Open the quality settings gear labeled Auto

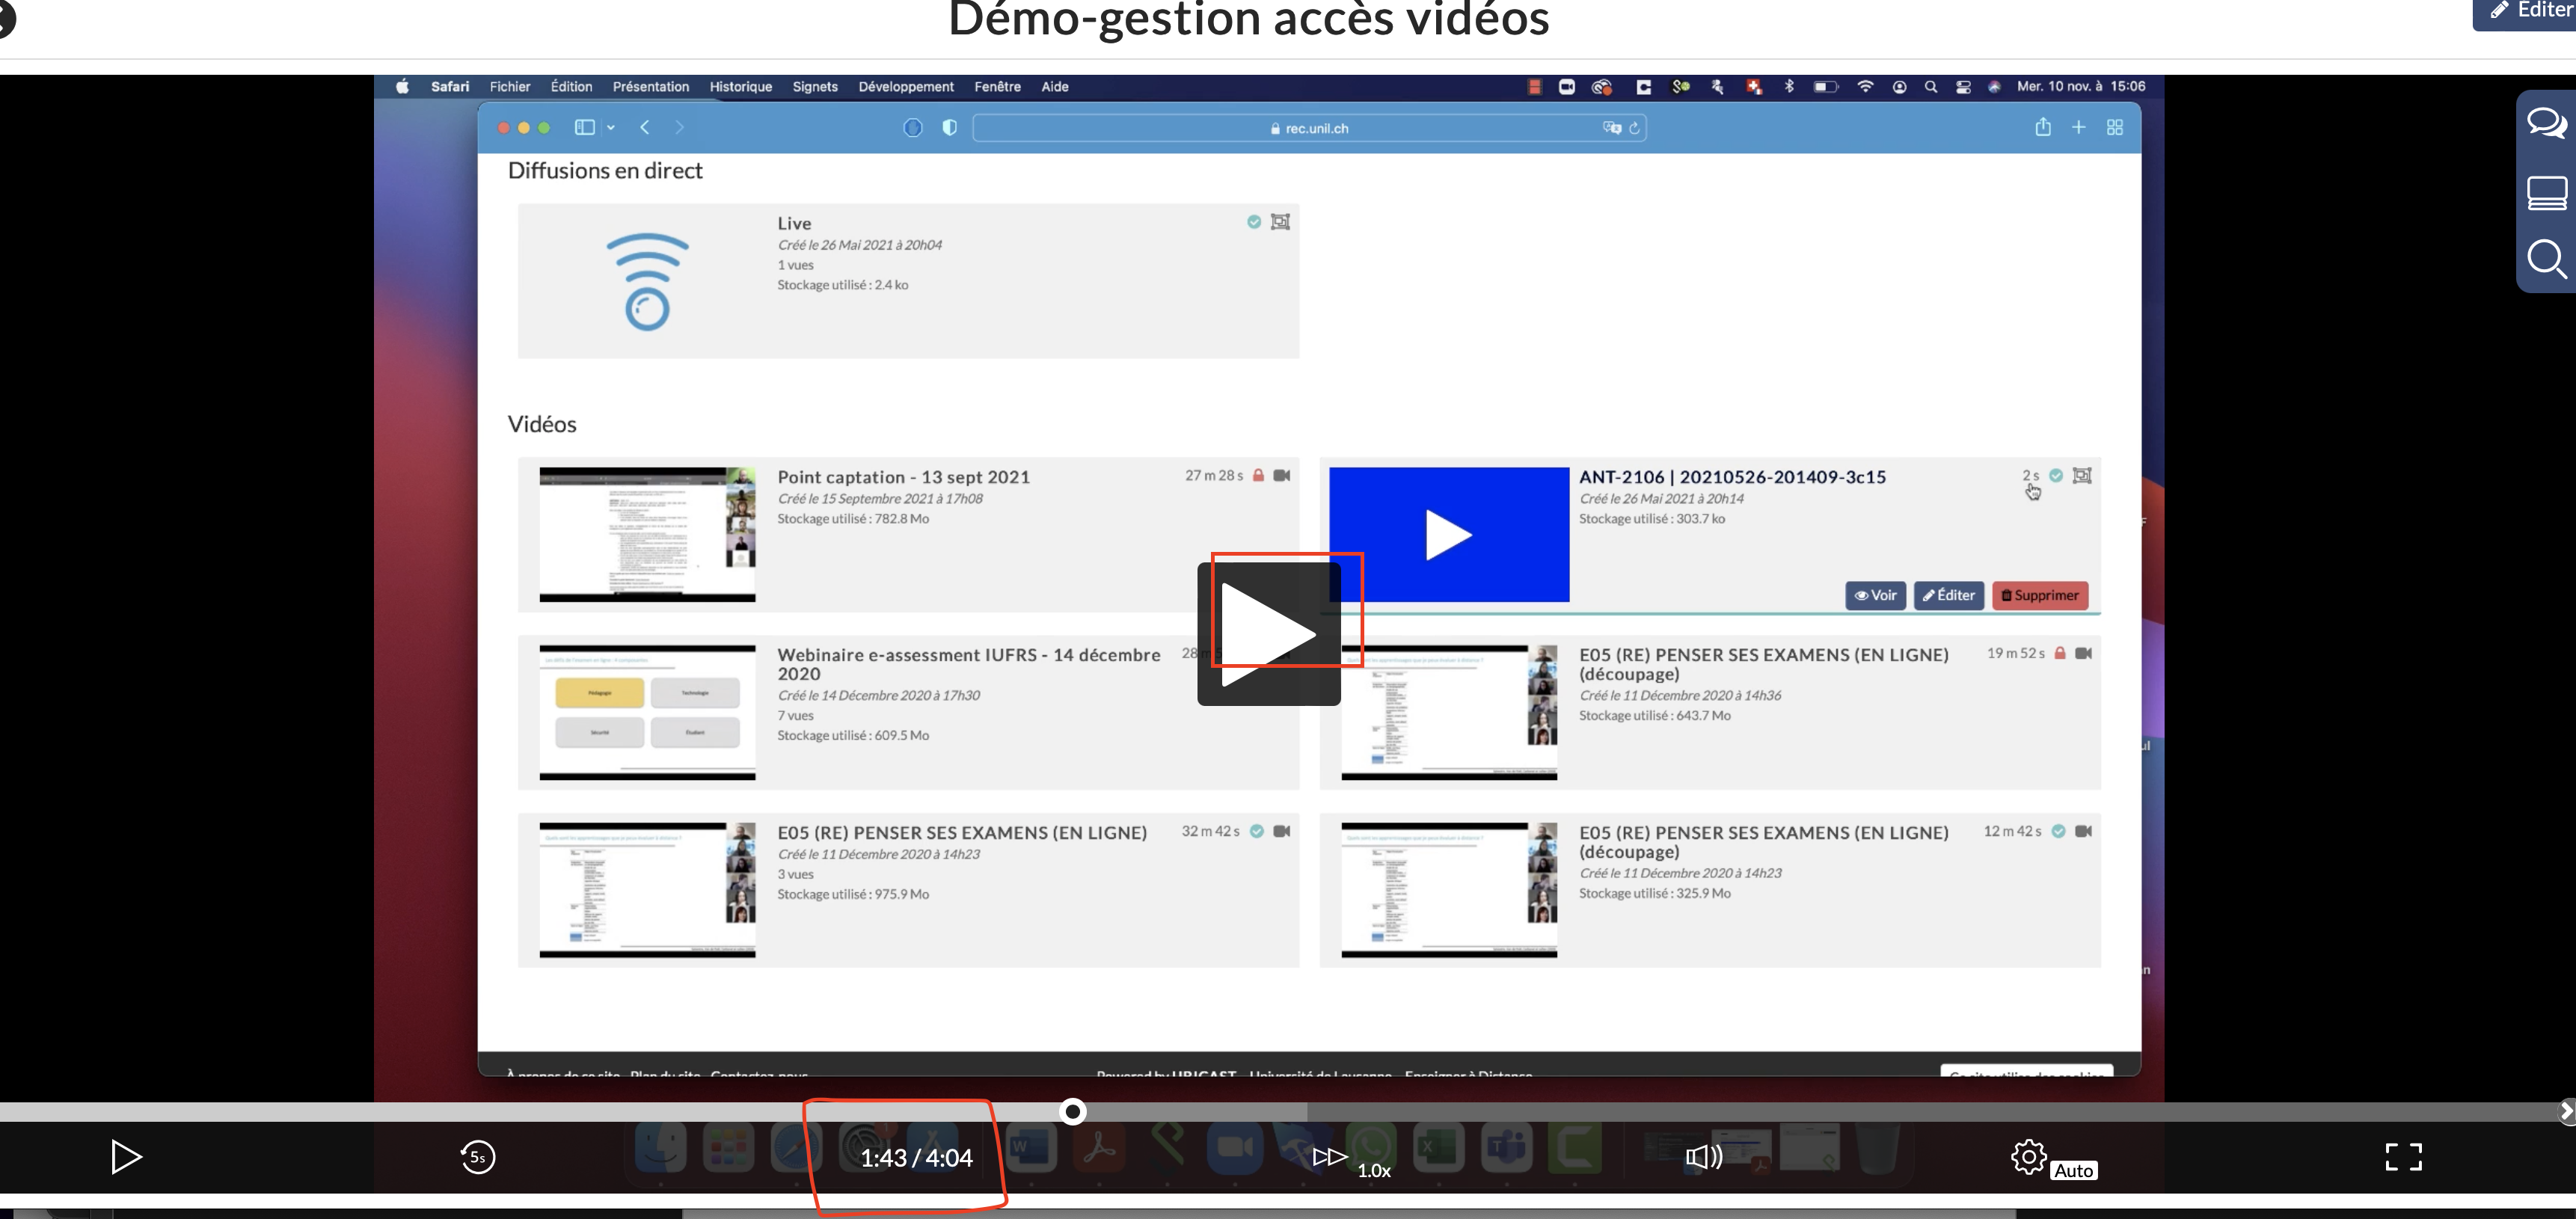point(2030,1157)
